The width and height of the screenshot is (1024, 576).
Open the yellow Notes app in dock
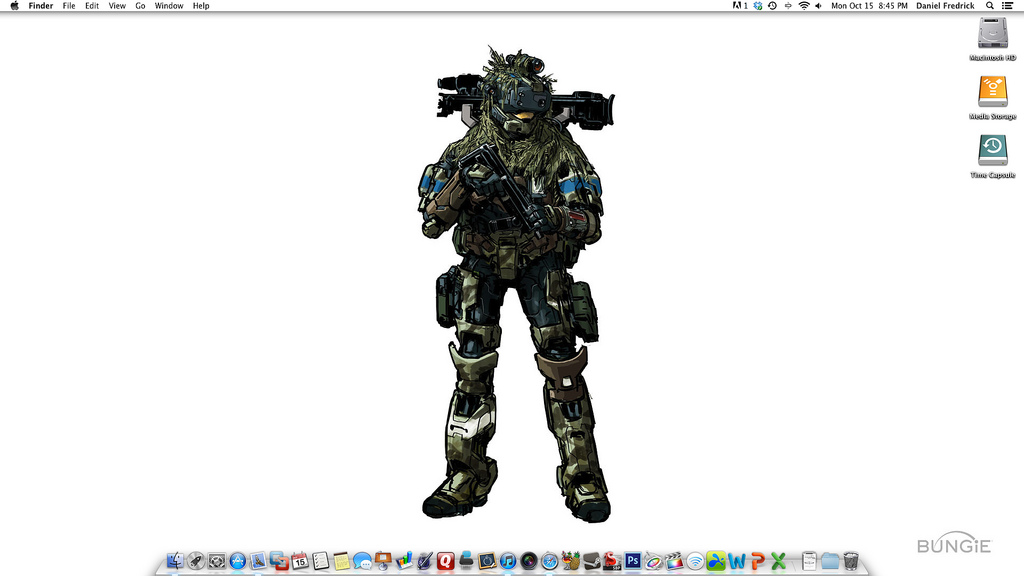coord(342,560)
